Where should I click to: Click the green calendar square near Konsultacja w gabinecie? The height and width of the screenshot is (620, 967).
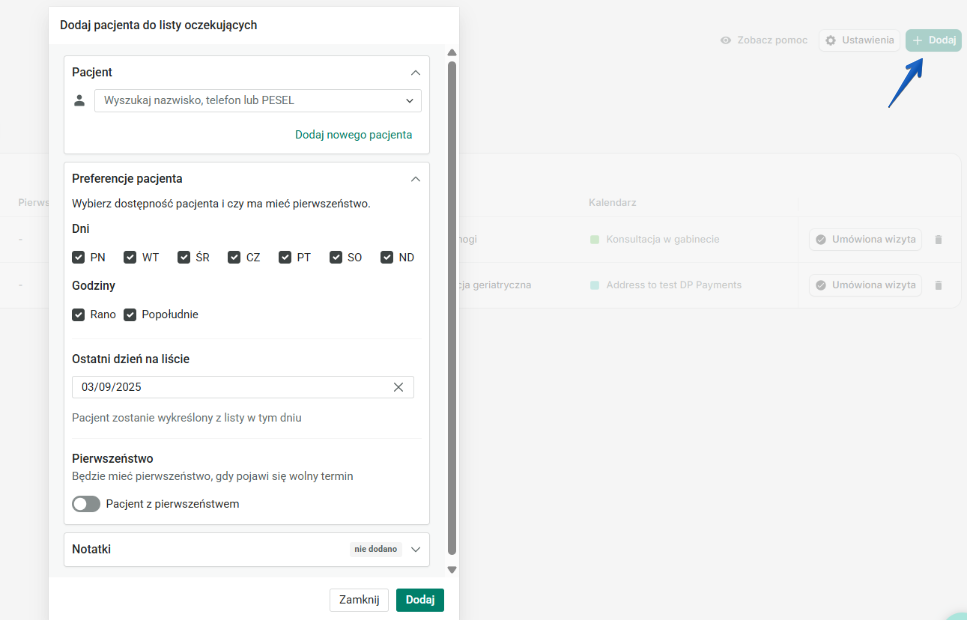(x=594, y=239)
